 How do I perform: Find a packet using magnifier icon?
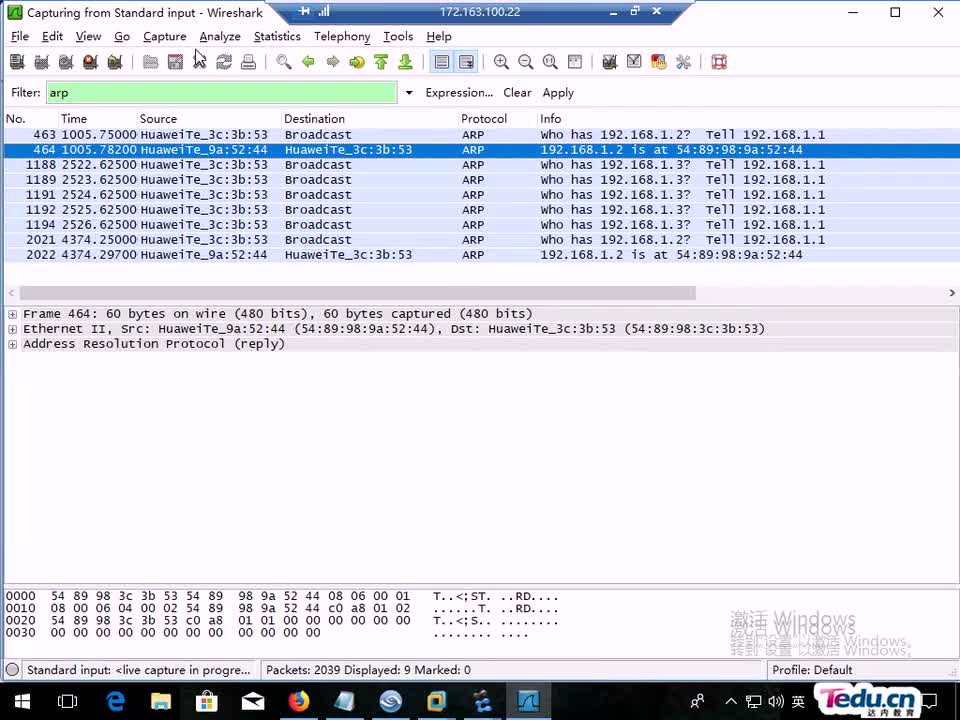pos(283,62)
